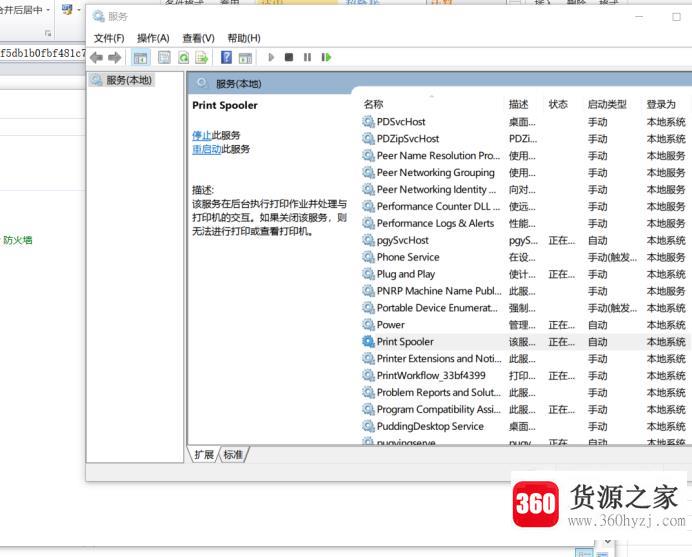
Task: Switch to the 扩展 tab
Action: (204, 455)
